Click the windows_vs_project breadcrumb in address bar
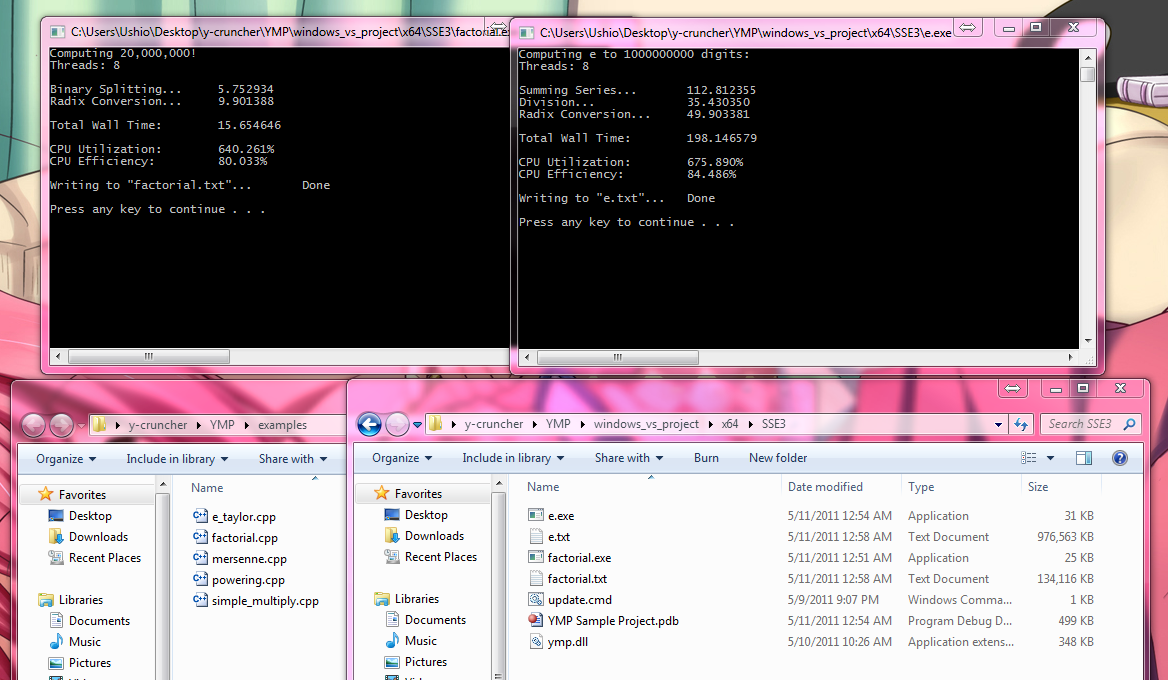 coord(645,424)
